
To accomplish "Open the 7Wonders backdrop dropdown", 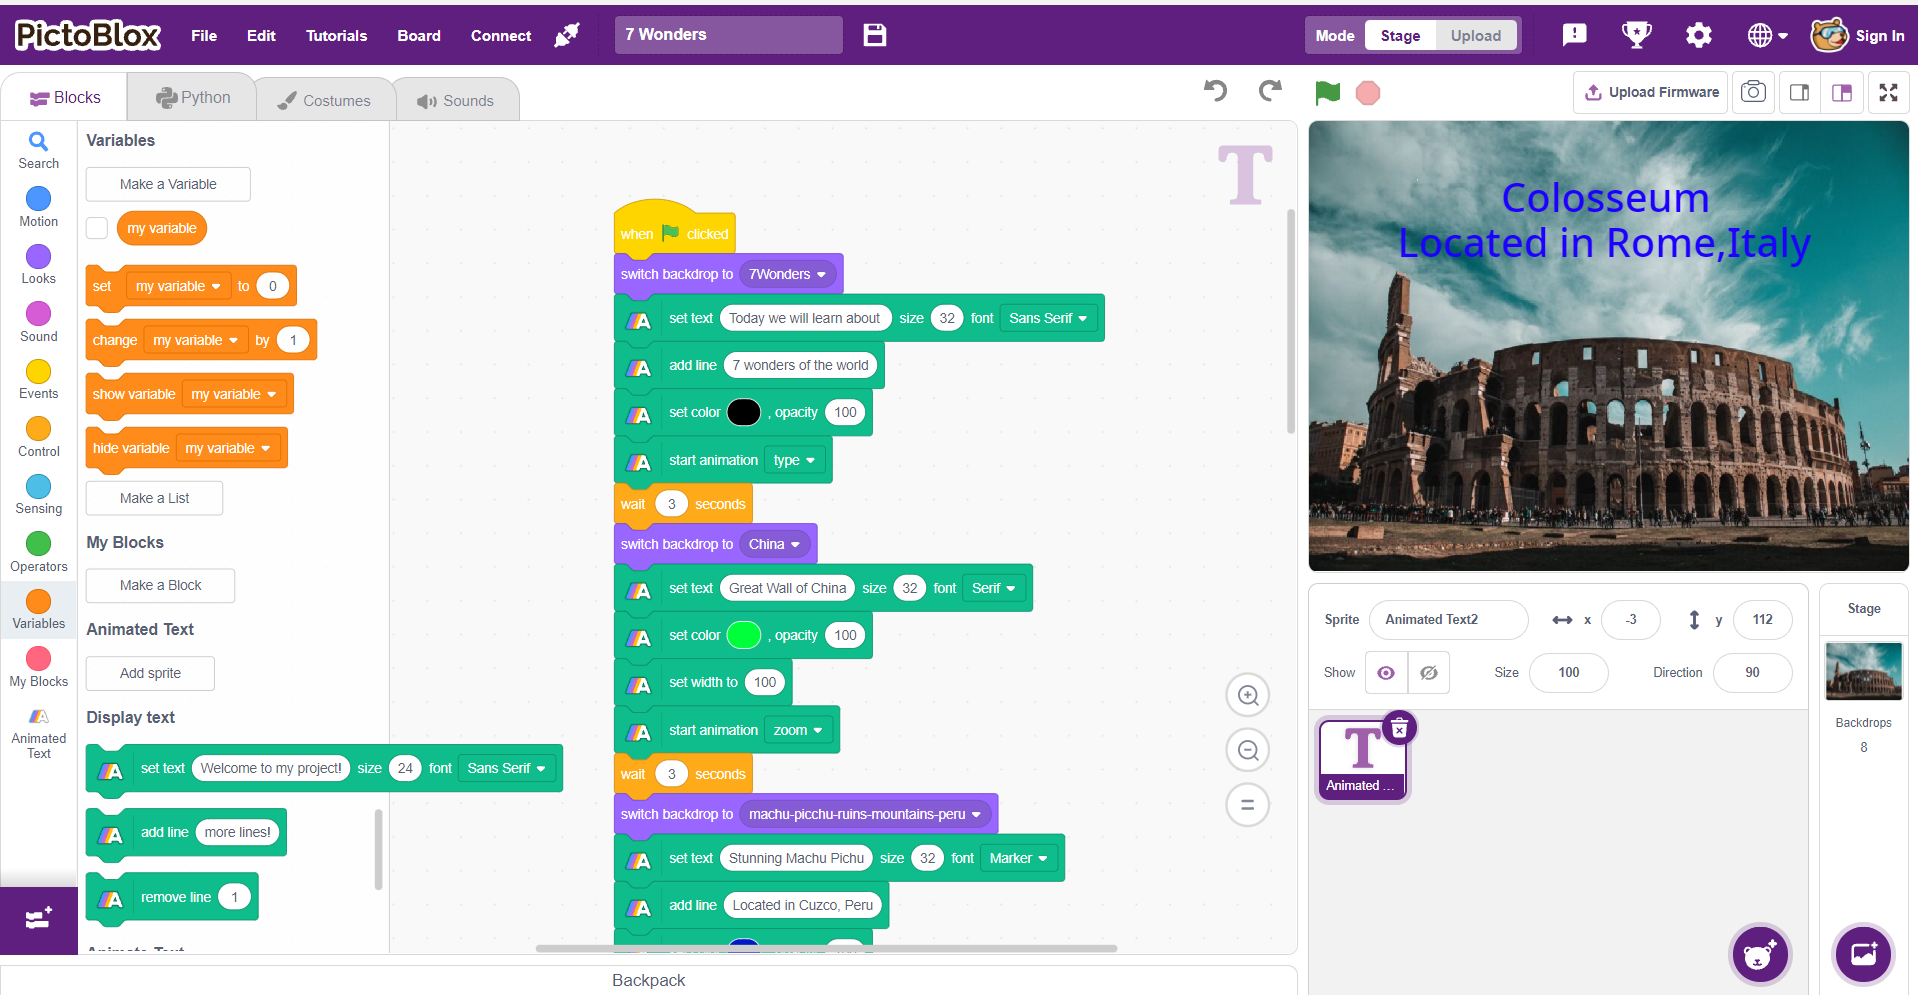I will pos(788,274).
